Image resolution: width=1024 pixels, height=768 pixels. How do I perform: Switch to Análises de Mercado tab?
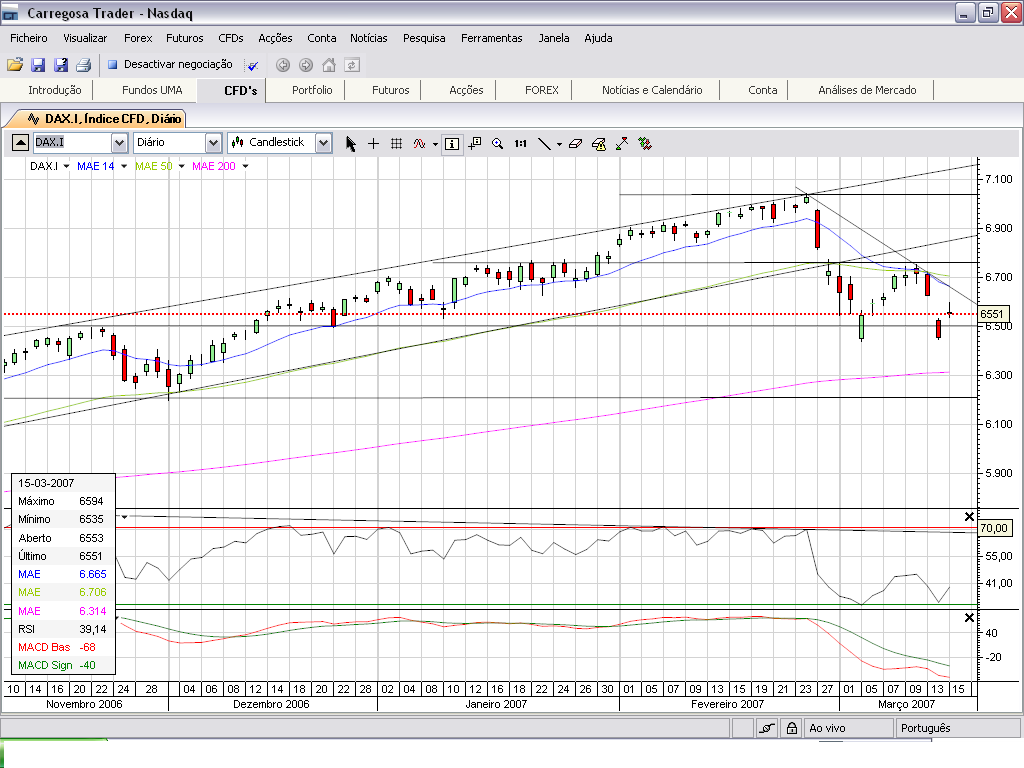tap(867, 90)
